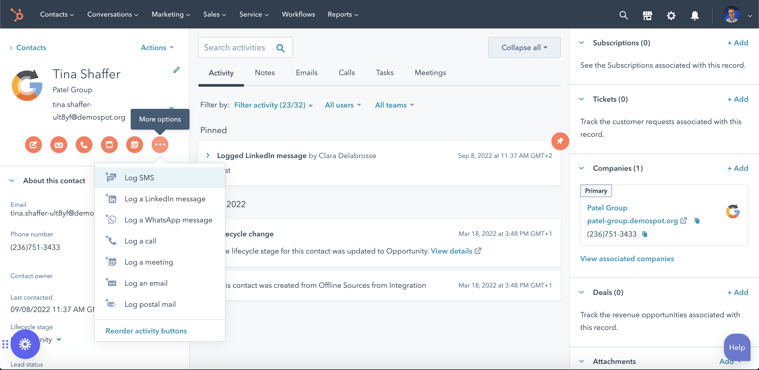This screenshot has width=759, height=370.
Task: Collapse the Companies (1) section
Action: tap(582, 169)
